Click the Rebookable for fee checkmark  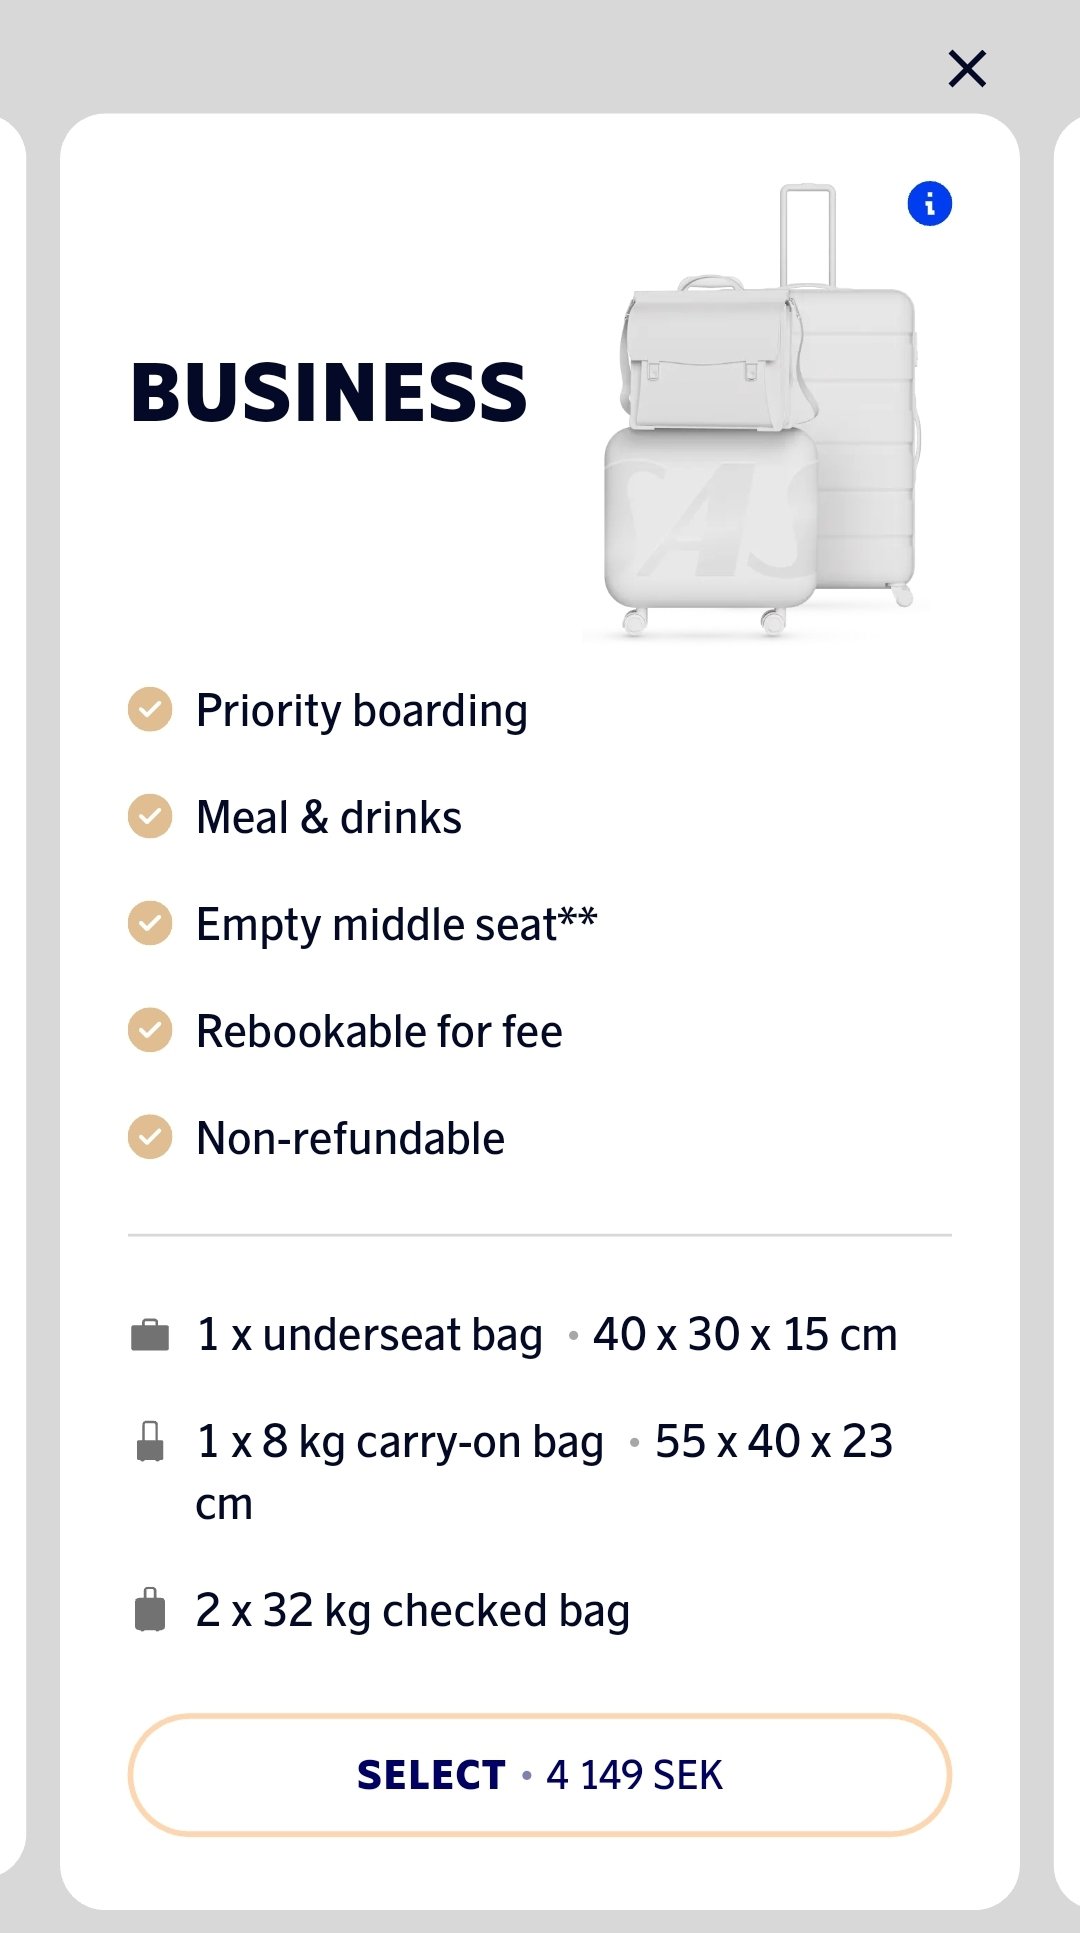pos(150,1030)
